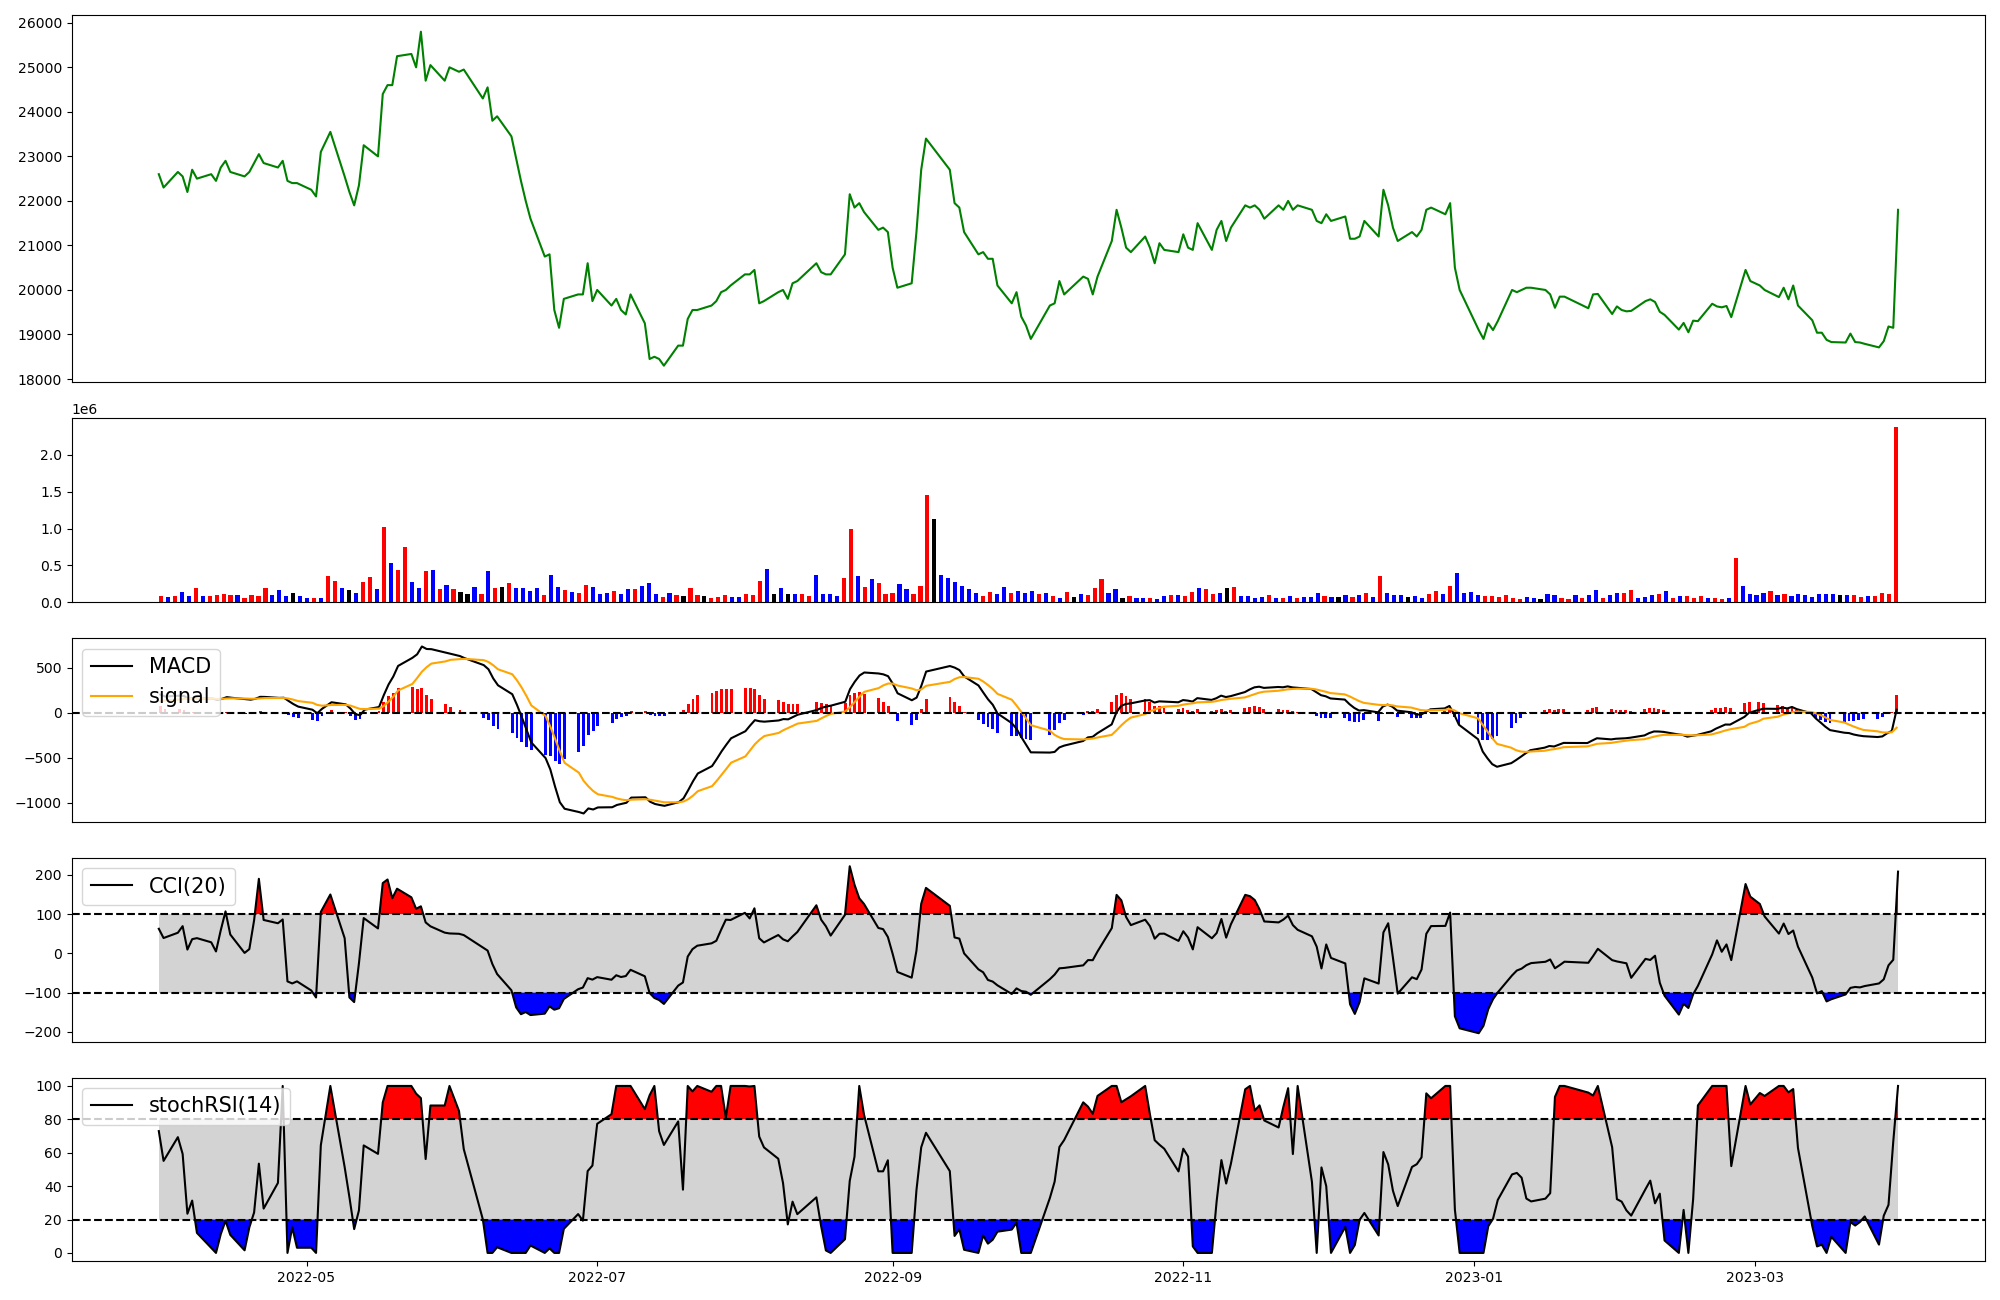Click the 2023-03 x-axis date label
2000x1300 pixels.
(1755, 1277)
